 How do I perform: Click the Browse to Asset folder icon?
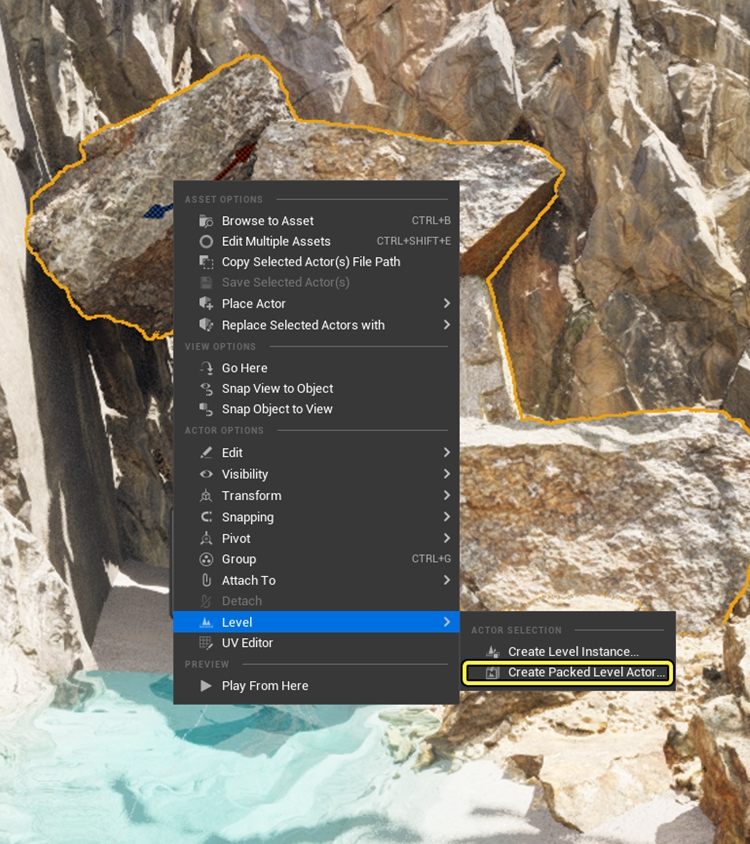click(206, 221)
